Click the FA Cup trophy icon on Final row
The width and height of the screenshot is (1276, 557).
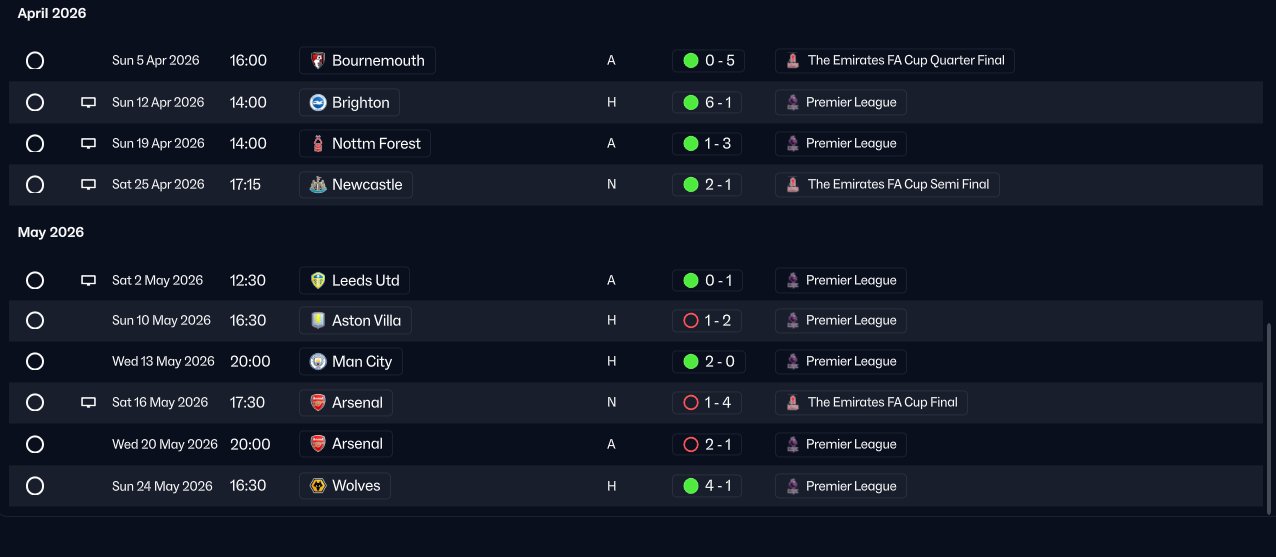coord(793,402)
